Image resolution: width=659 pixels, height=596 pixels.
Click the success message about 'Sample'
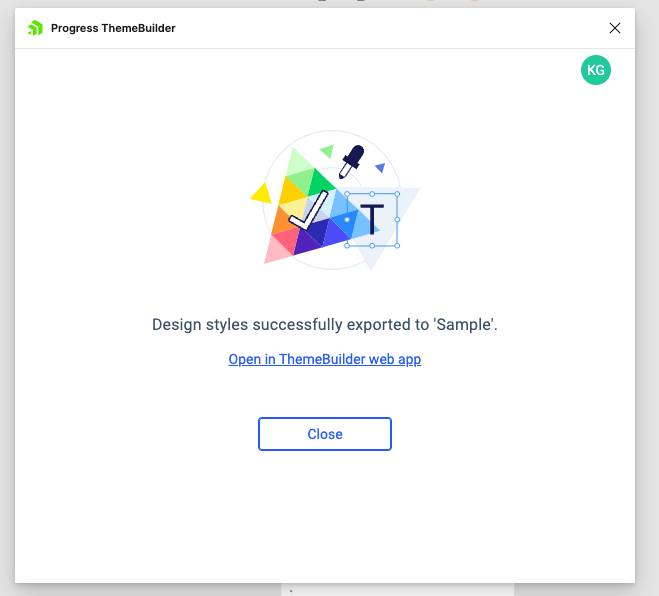[x=324, y=324]
